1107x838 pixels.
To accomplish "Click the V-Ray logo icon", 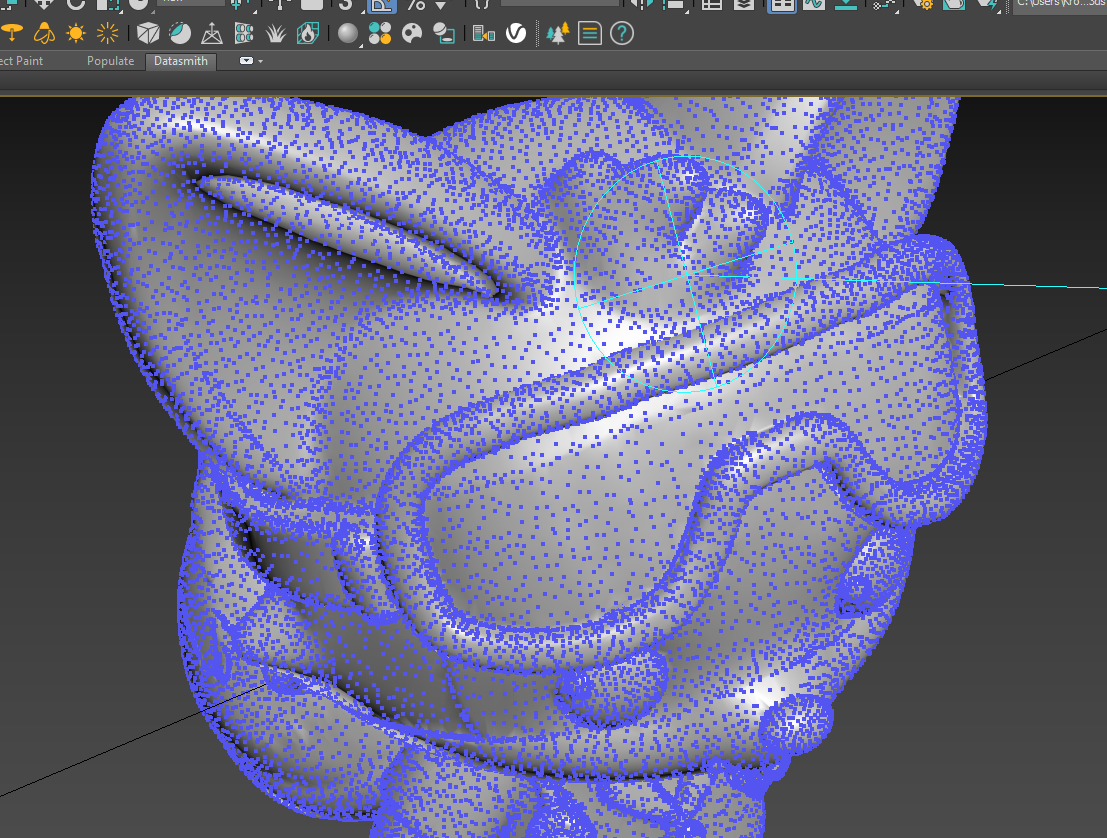I will point(516,33).
